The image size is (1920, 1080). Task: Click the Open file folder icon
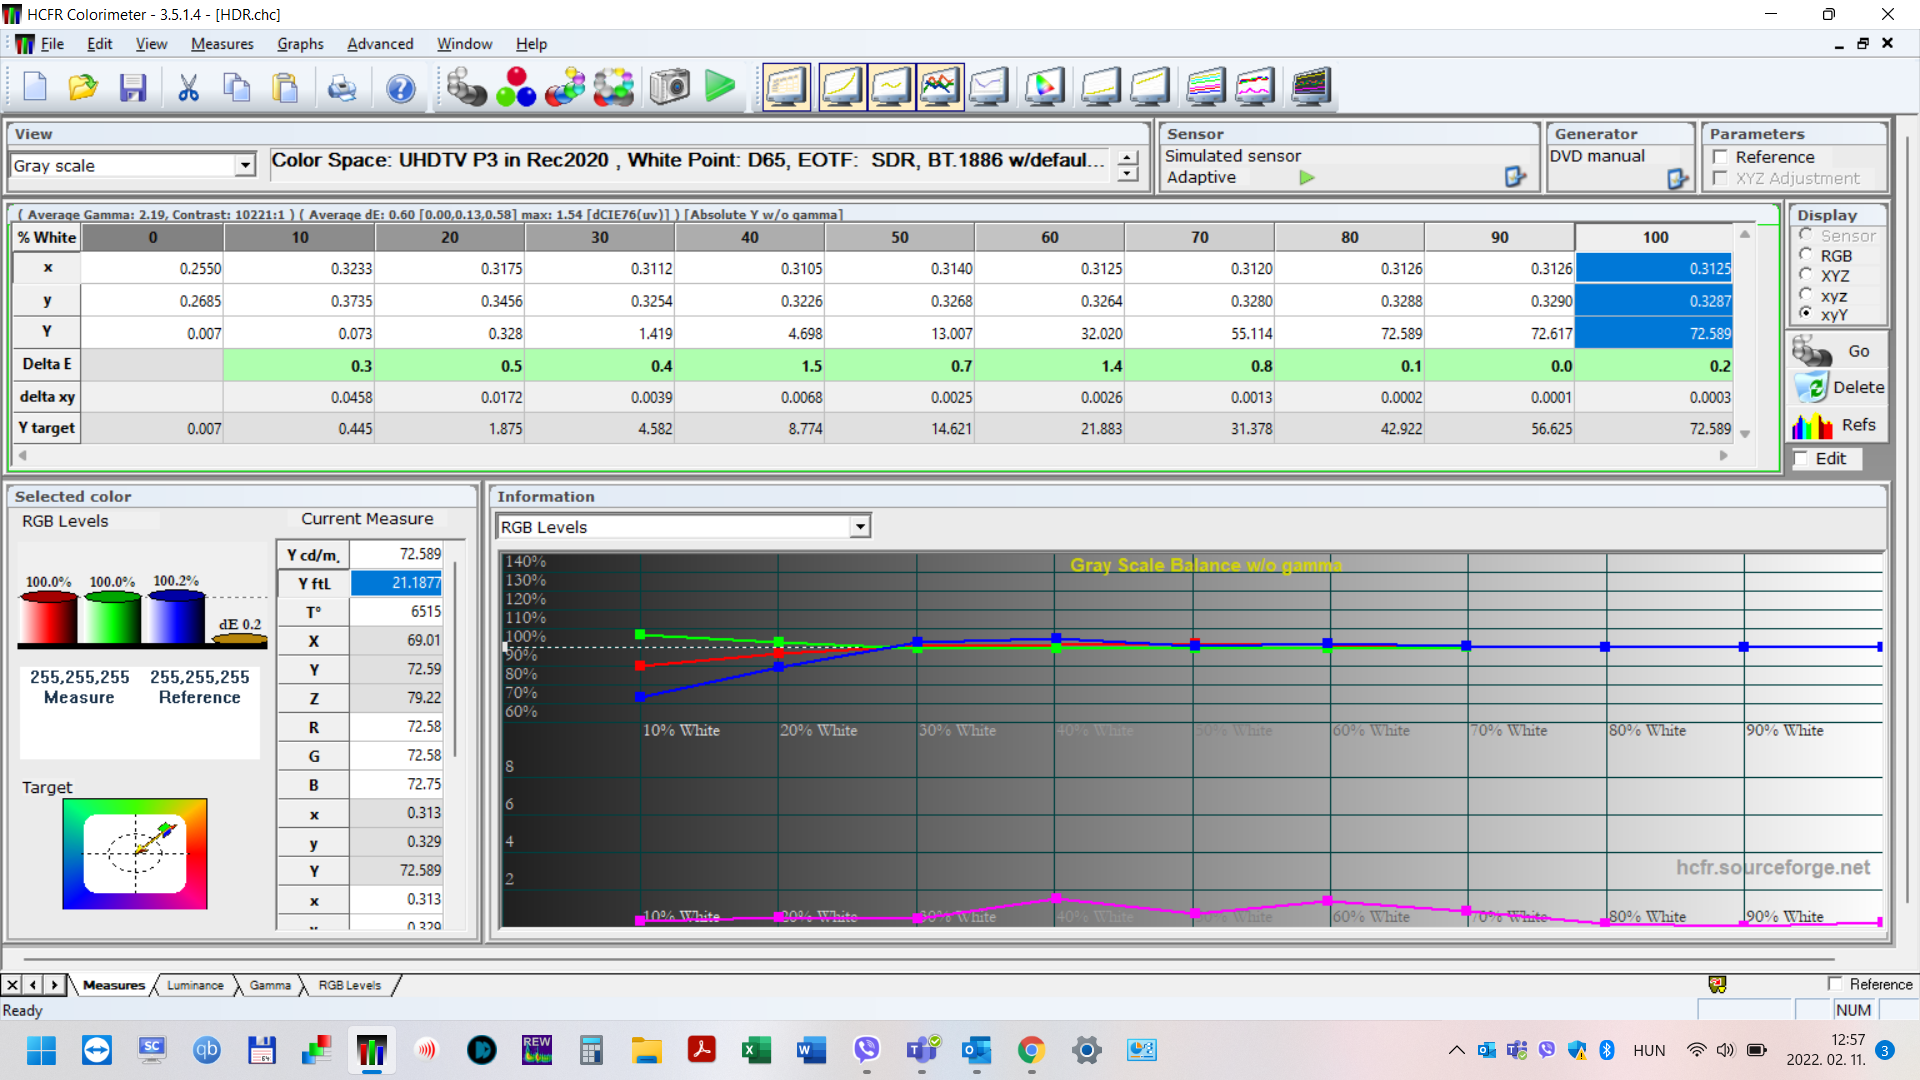(x=83, y=88)
